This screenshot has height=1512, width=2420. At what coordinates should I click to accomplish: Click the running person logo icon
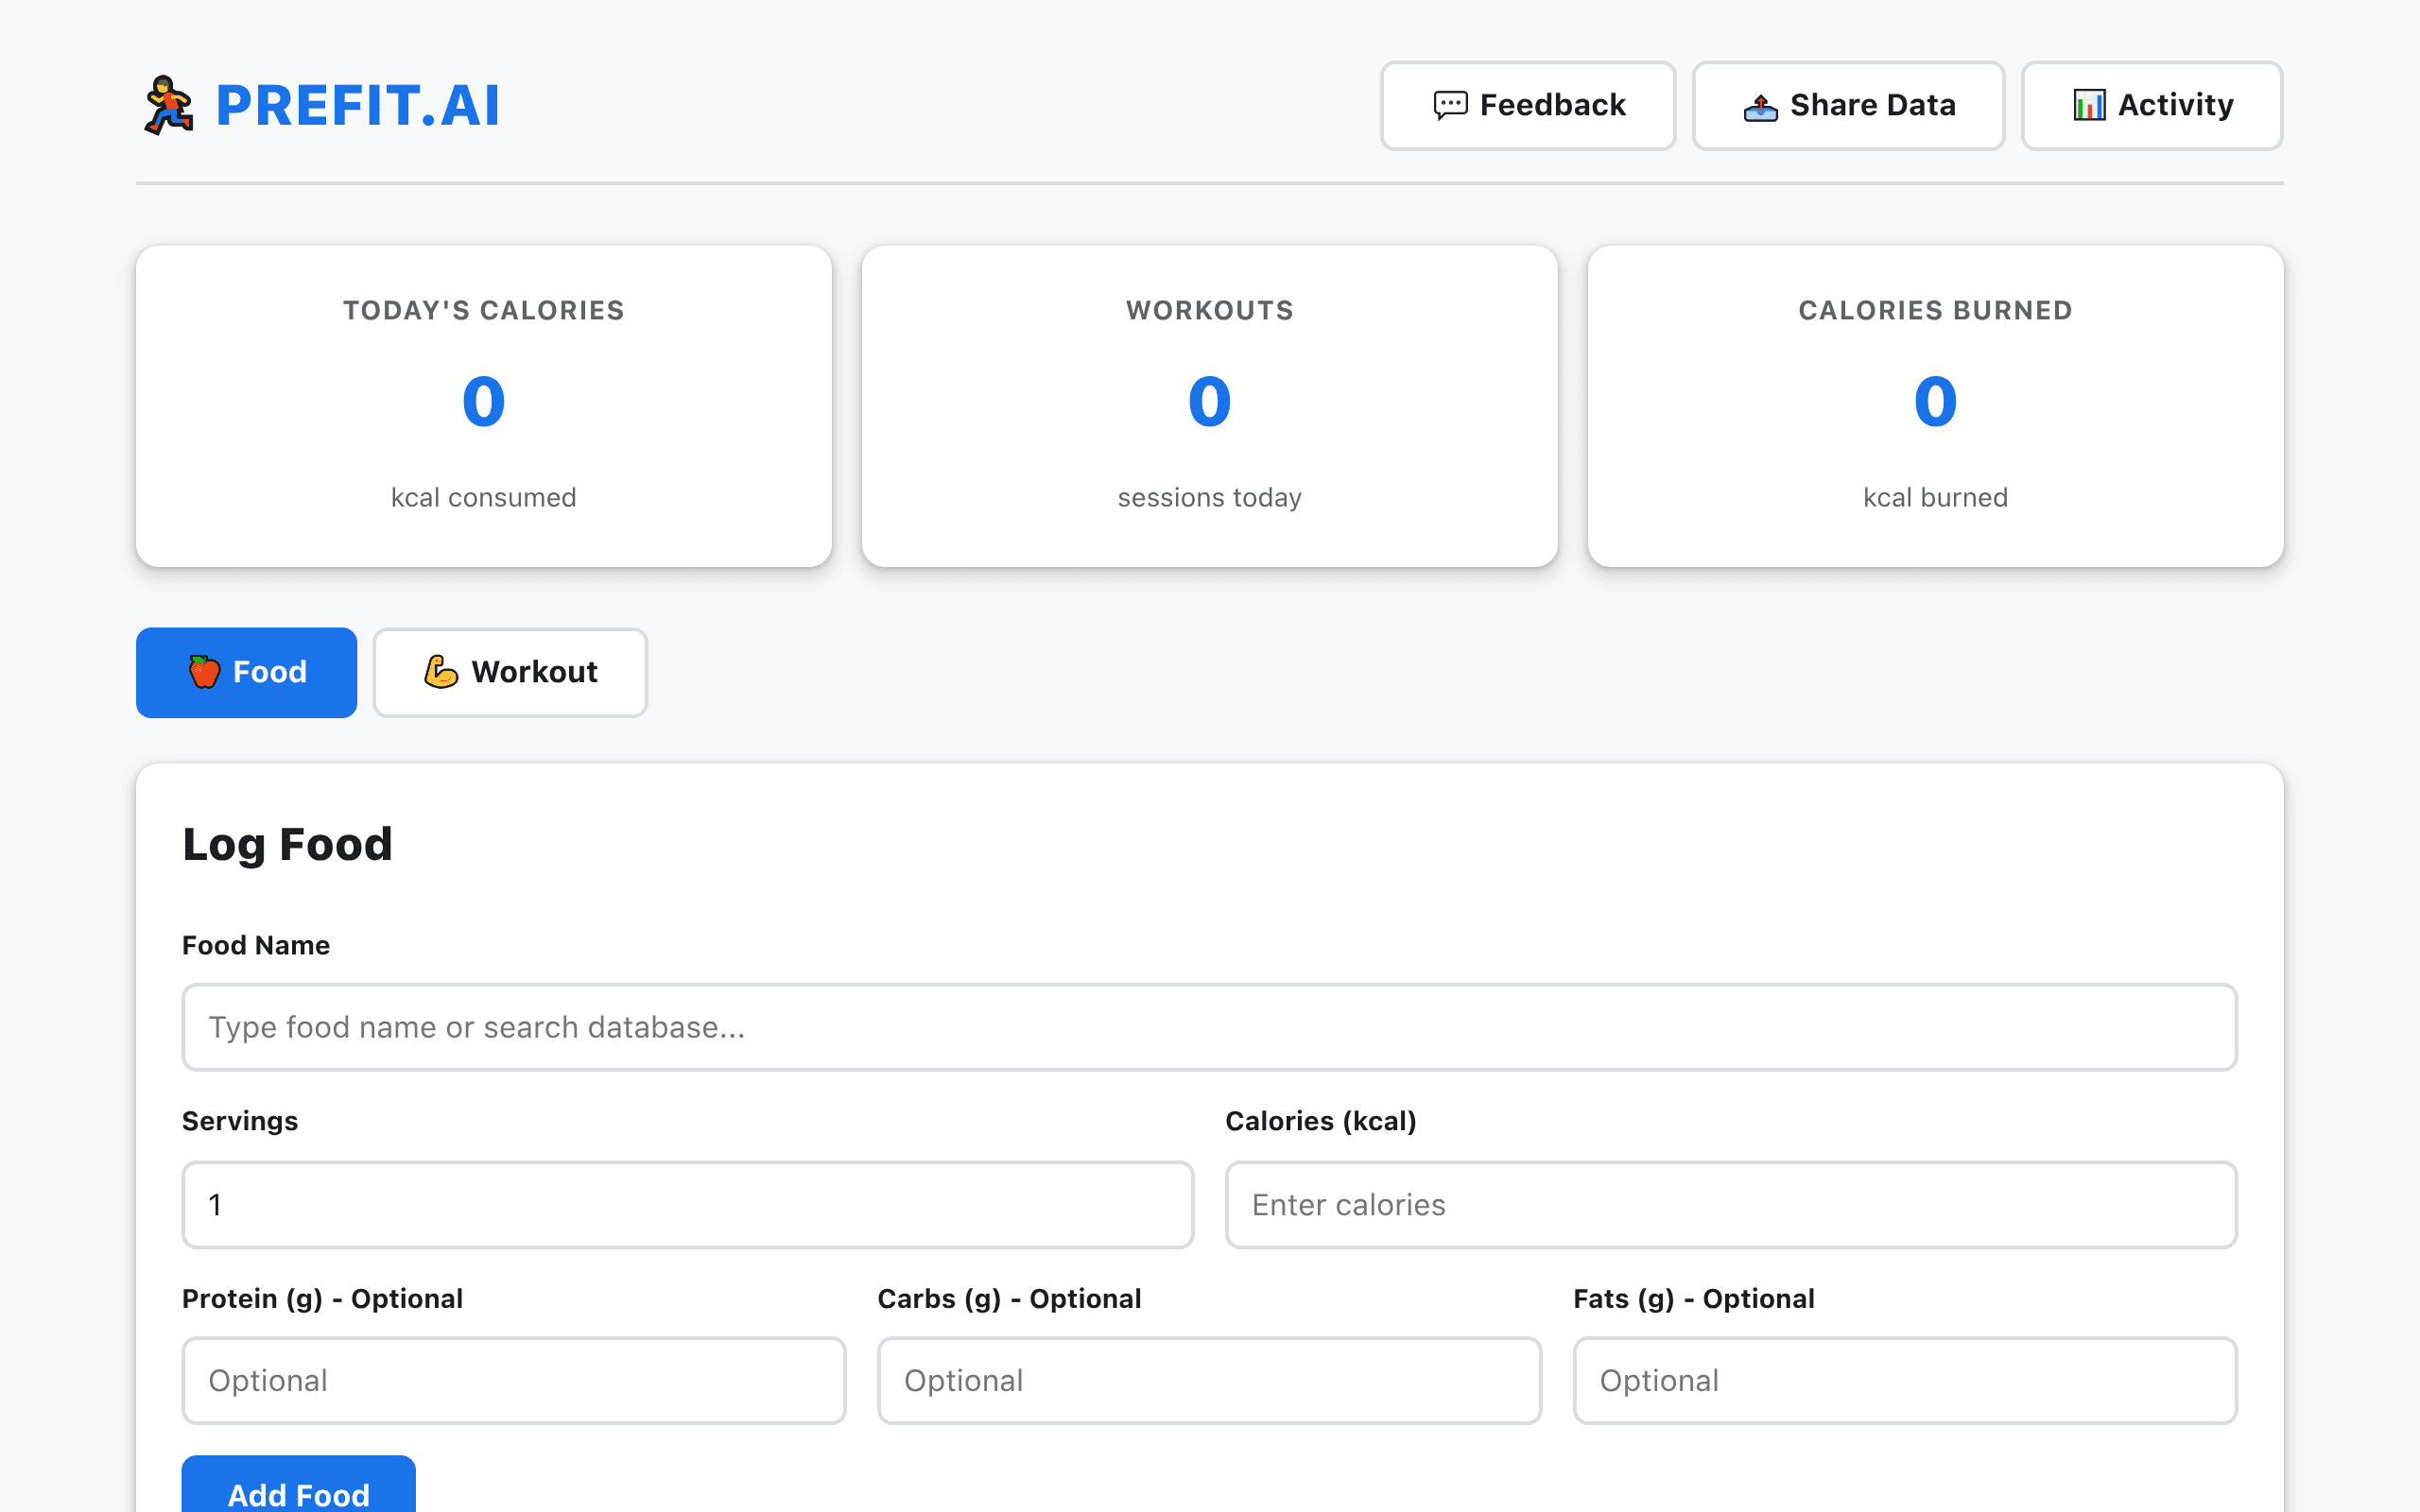click(x=168, y=105)
